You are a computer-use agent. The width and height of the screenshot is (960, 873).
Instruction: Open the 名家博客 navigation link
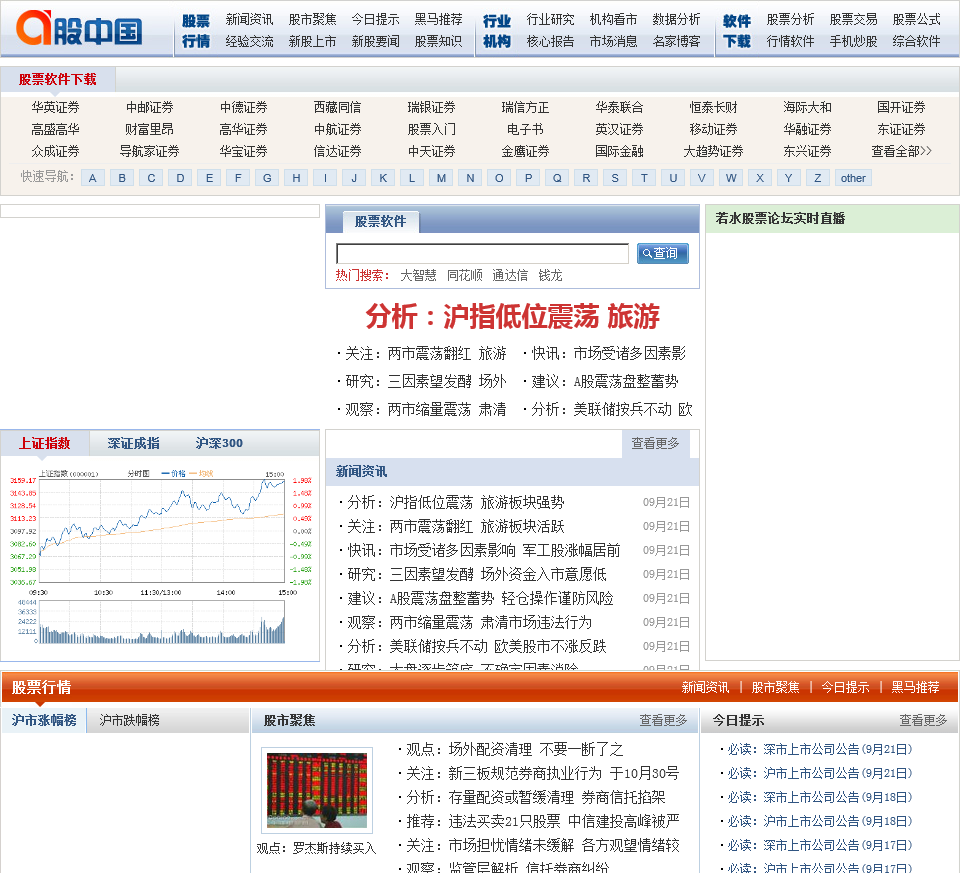point(677,42)
